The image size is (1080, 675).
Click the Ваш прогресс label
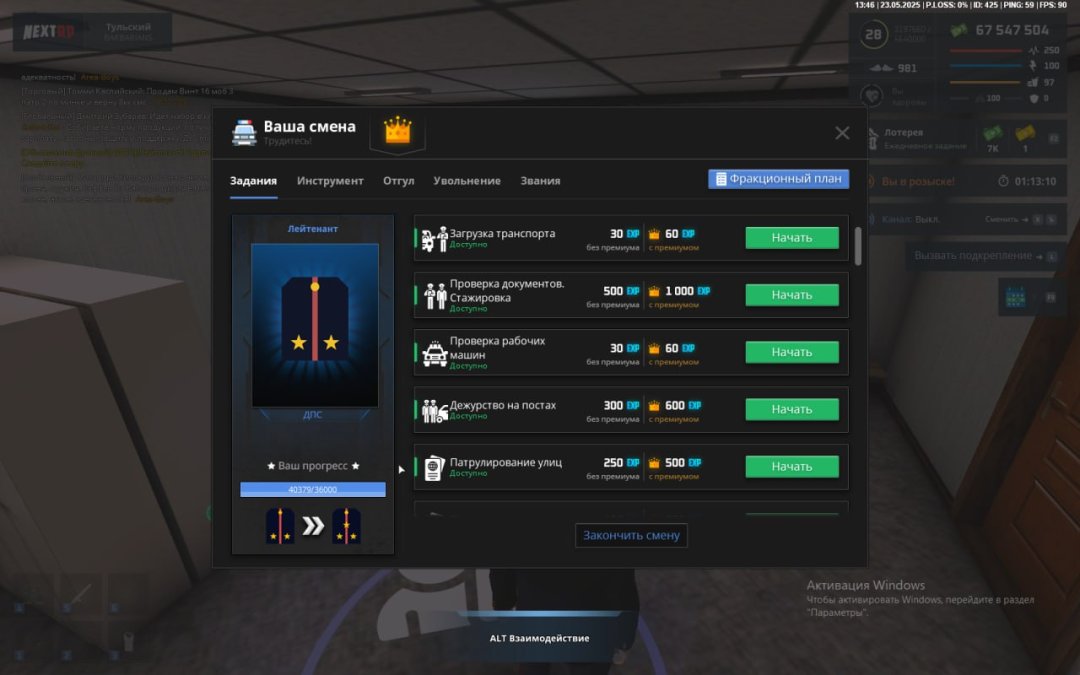click(313, 466)
